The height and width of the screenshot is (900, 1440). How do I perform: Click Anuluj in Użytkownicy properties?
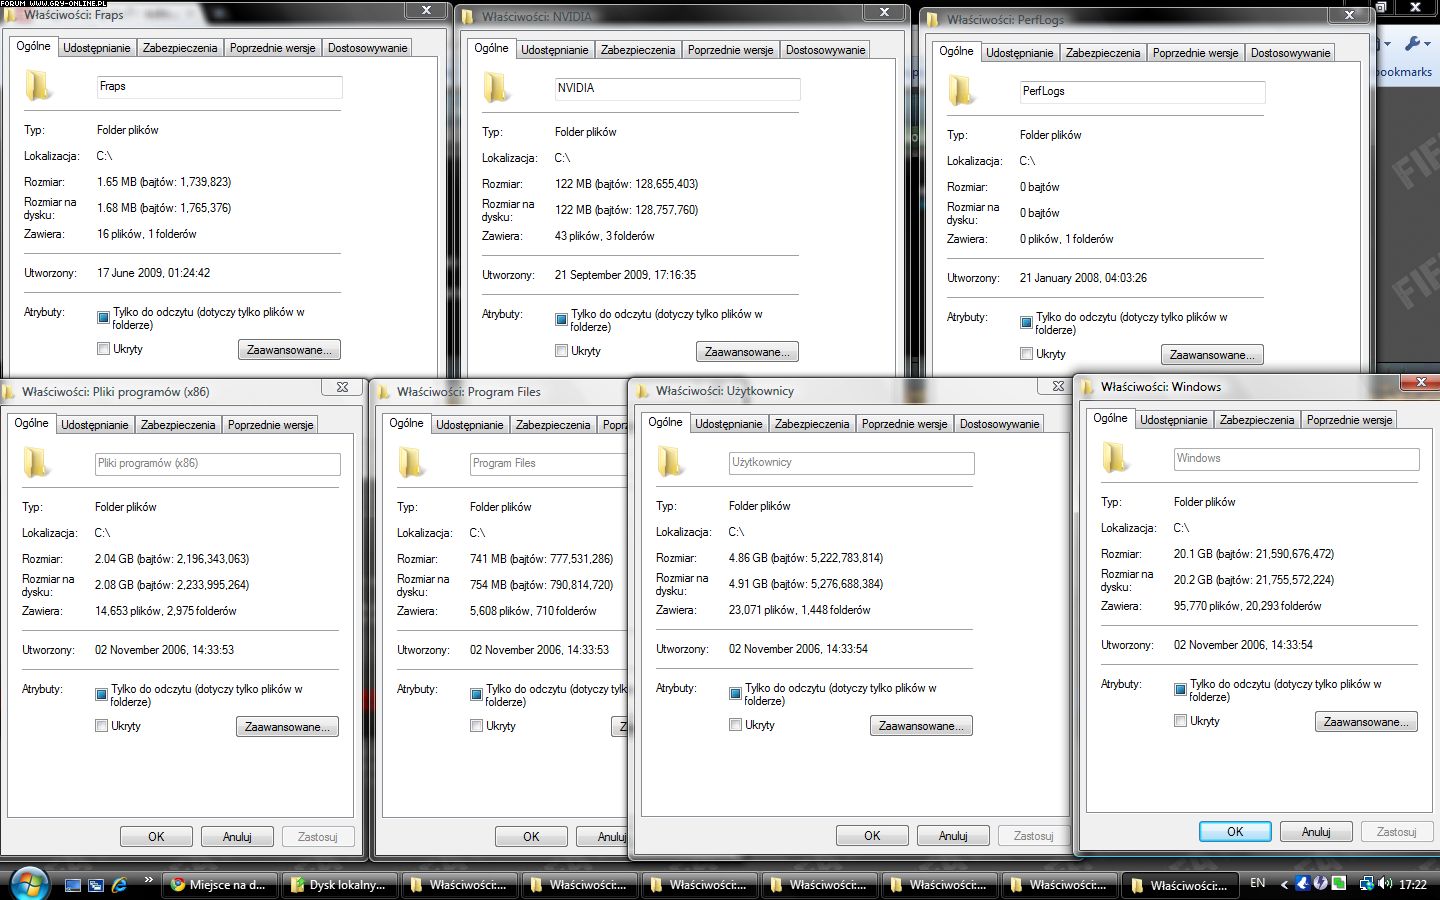[x=953, y=835]
